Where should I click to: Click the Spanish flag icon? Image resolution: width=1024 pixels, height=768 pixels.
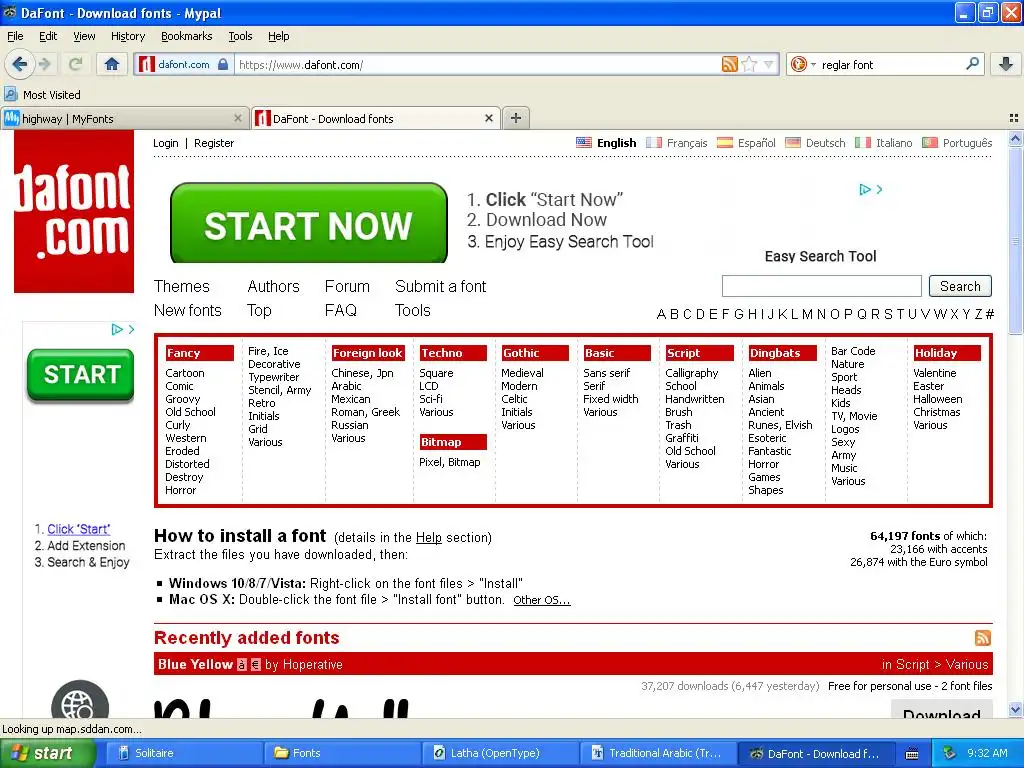724,142
